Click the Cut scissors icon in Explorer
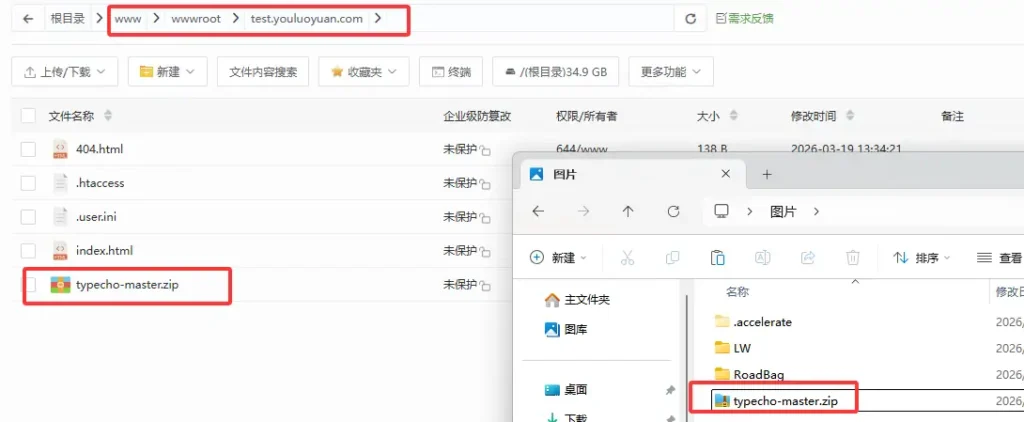 (628, 258)
